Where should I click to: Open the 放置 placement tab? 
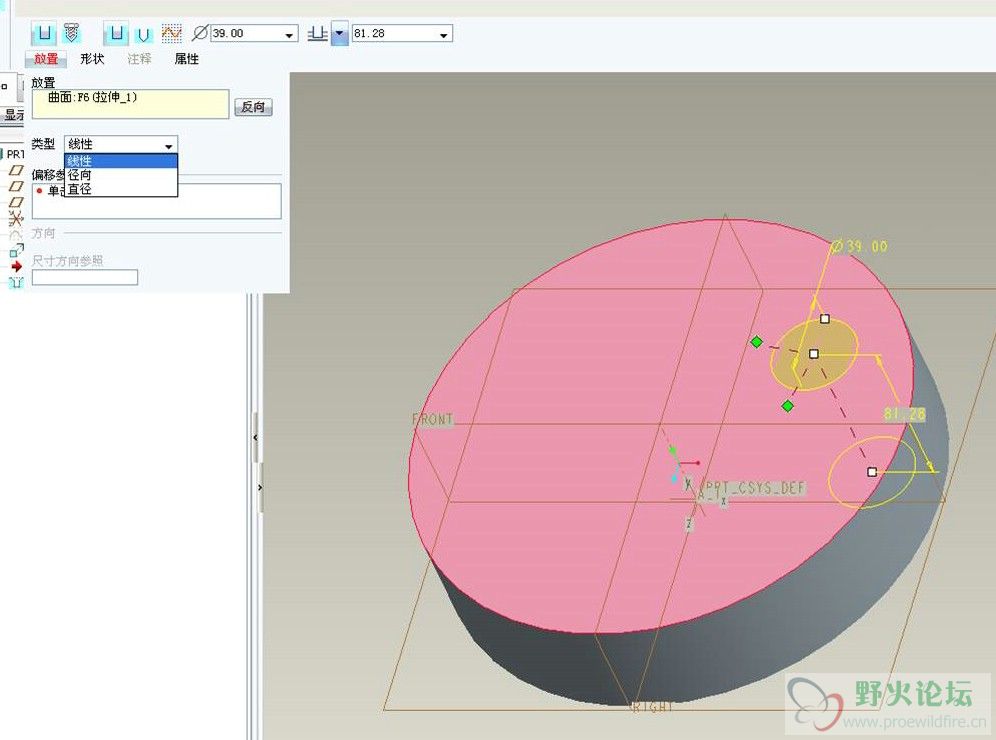coord(46,59)
